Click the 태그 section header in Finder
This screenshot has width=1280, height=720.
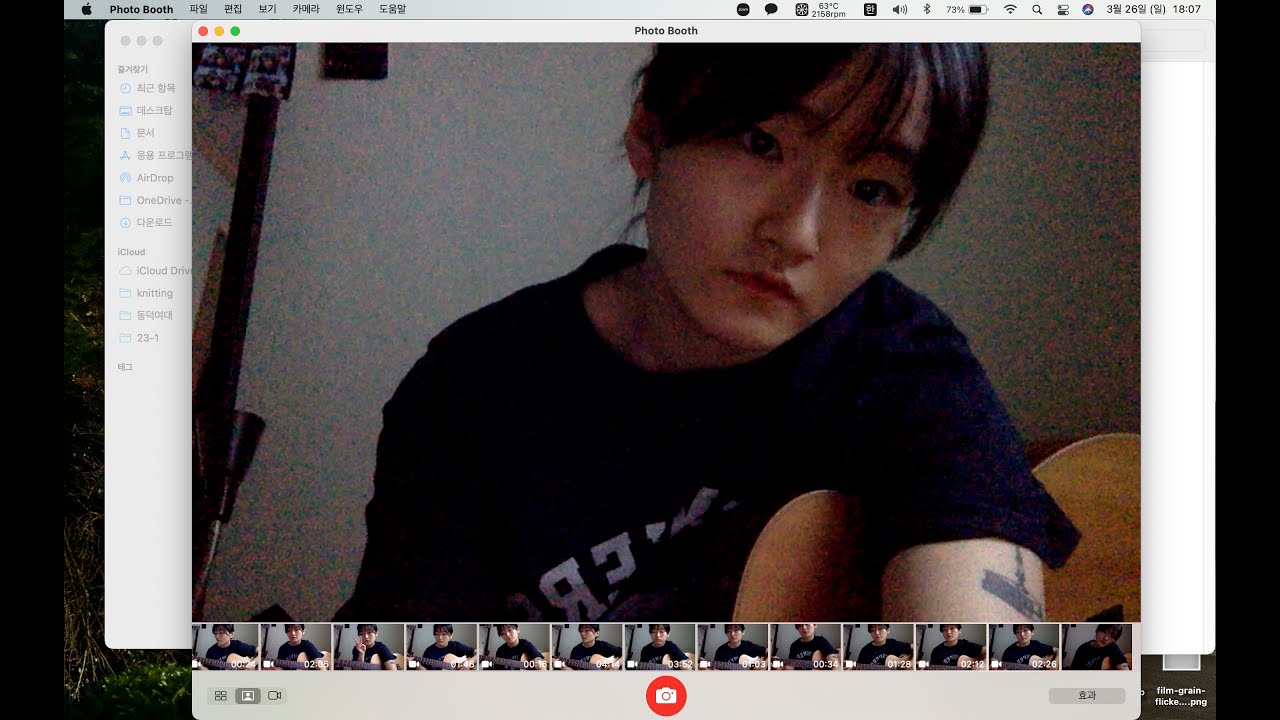(125, 367)
